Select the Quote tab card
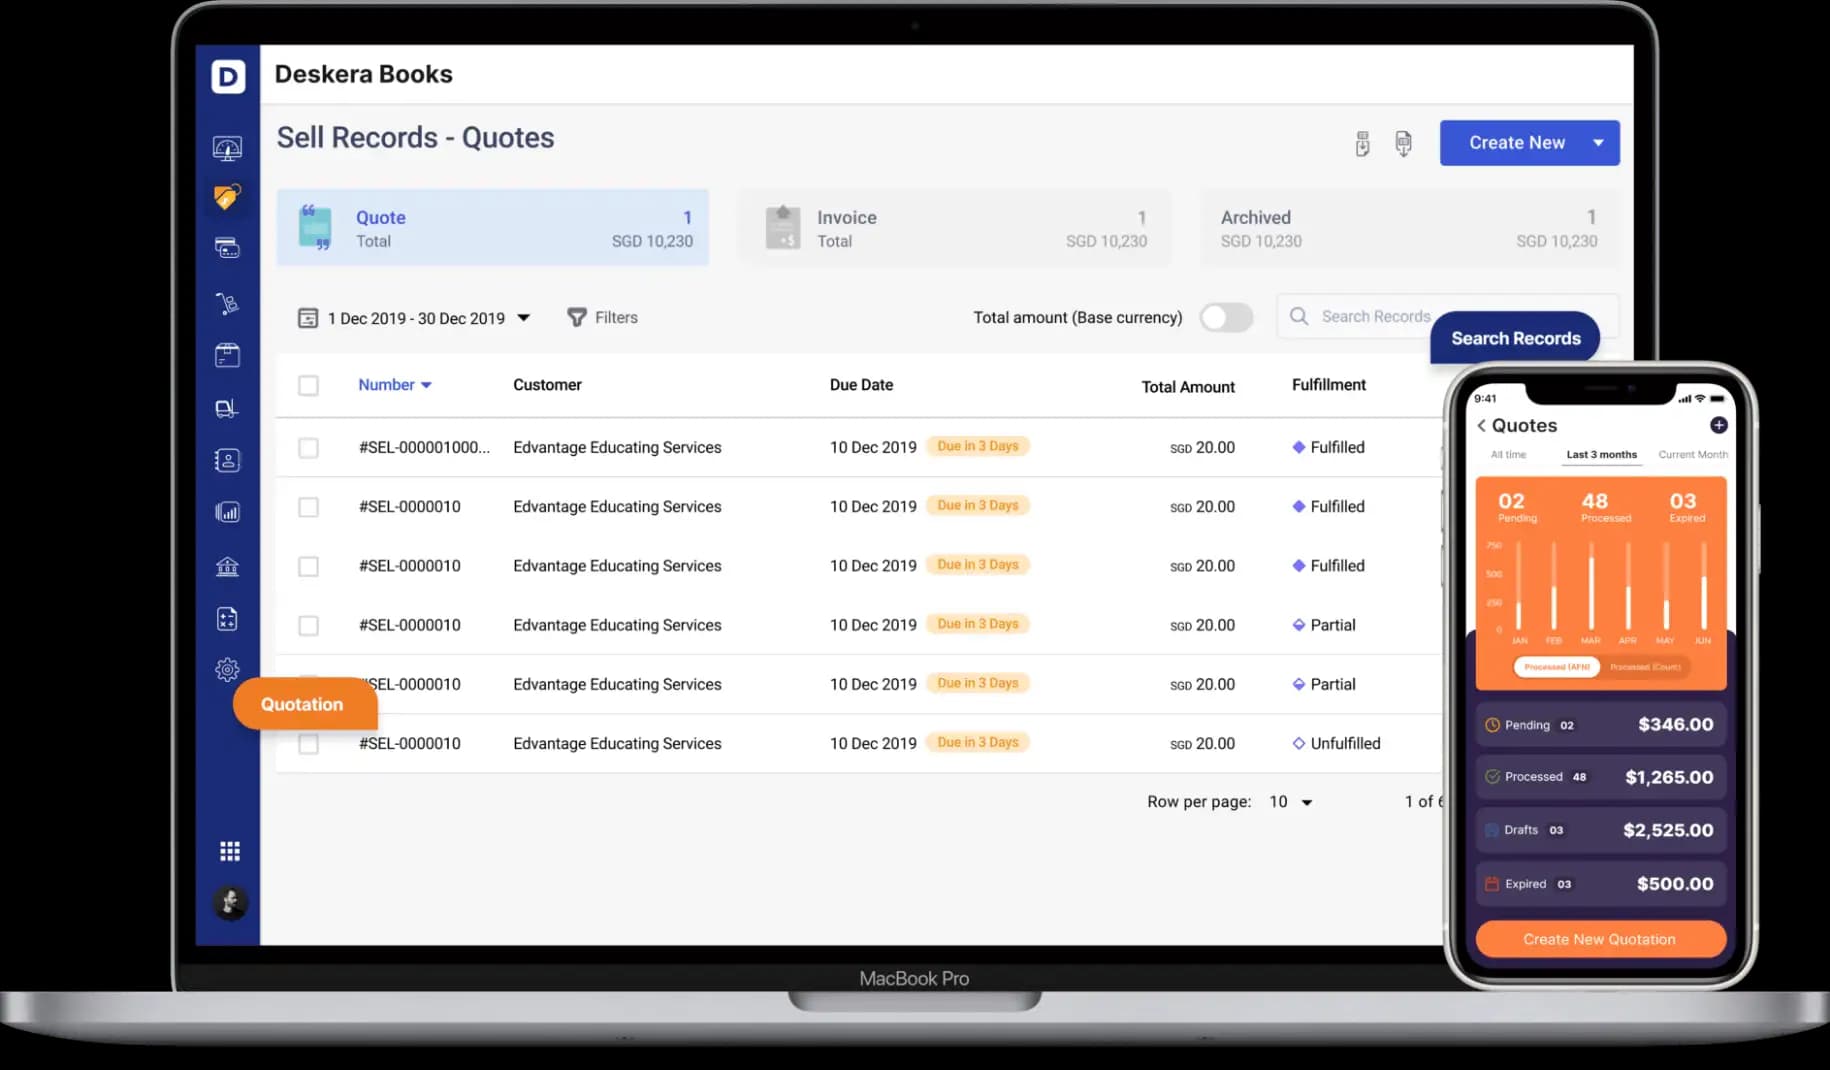The image size is (1830, 1070). 493,228
